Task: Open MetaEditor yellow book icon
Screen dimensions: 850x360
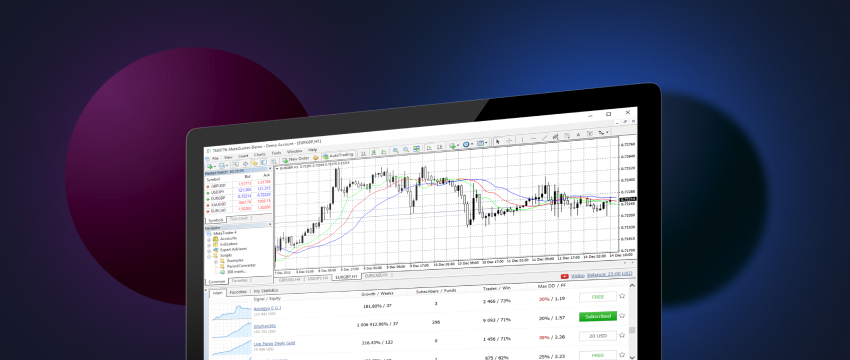Action: pos(315,158)
